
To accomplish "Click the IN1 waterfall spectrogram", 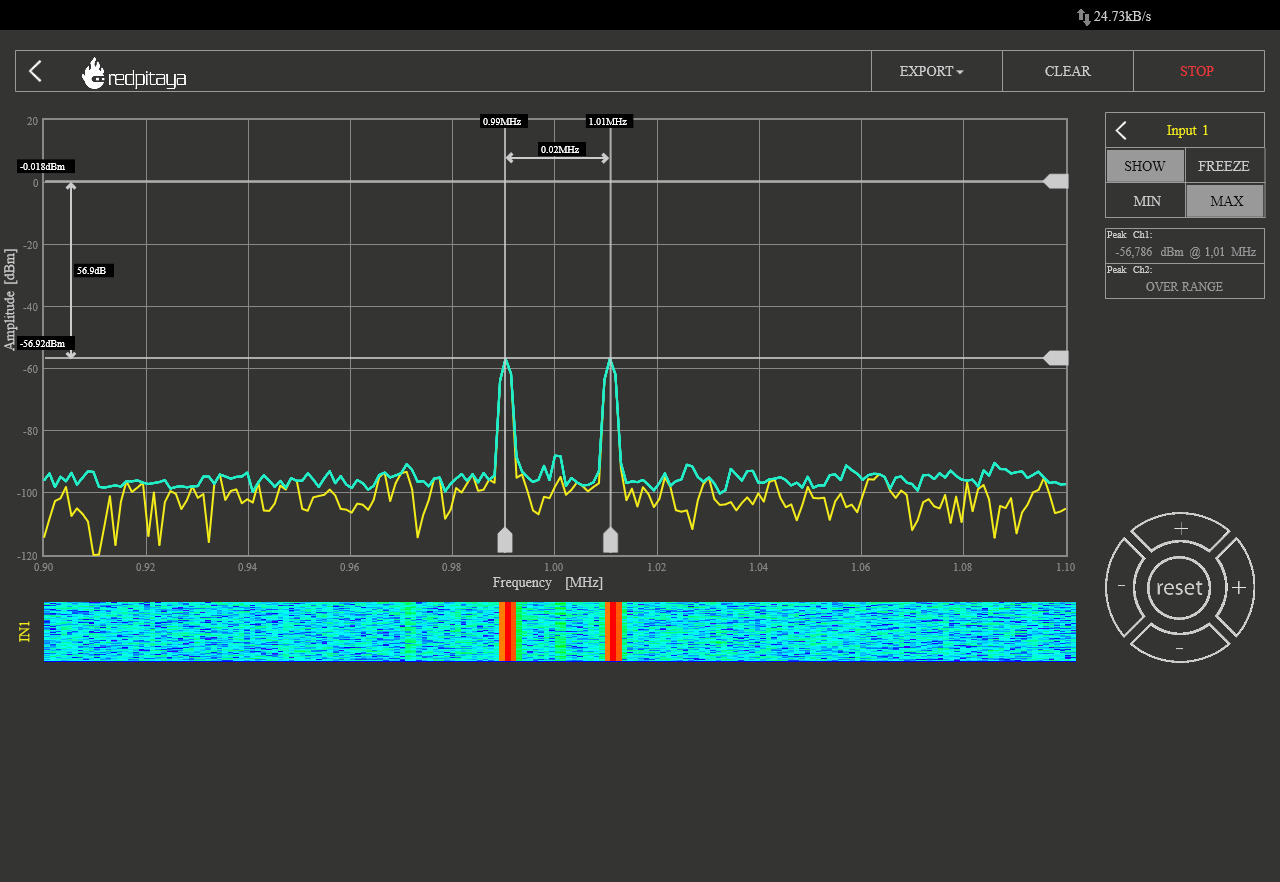I will pos(560,631).
